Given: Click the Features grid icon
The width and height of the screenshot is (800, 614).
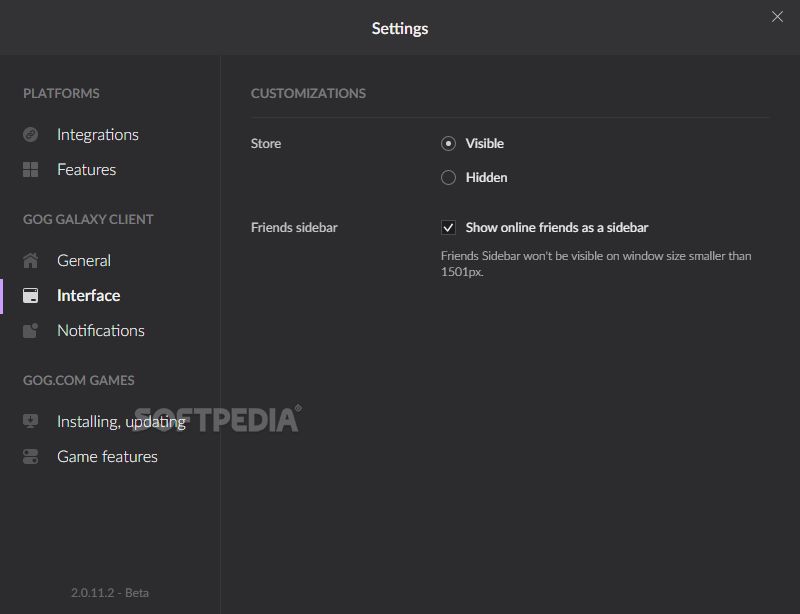Looking at the screenshot, I should tap(31, 169).
